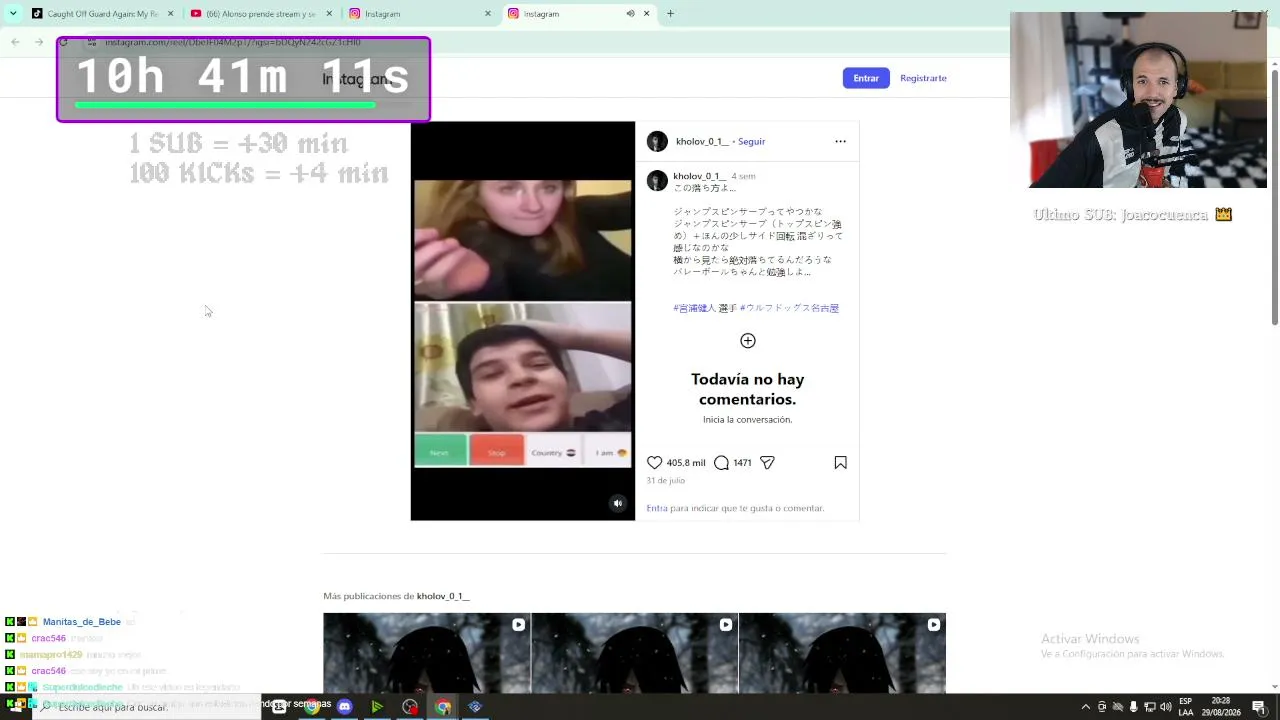Close the Caught Off Guard Again tab
The height and width of the screenshot is (720, 1280).
170,14
